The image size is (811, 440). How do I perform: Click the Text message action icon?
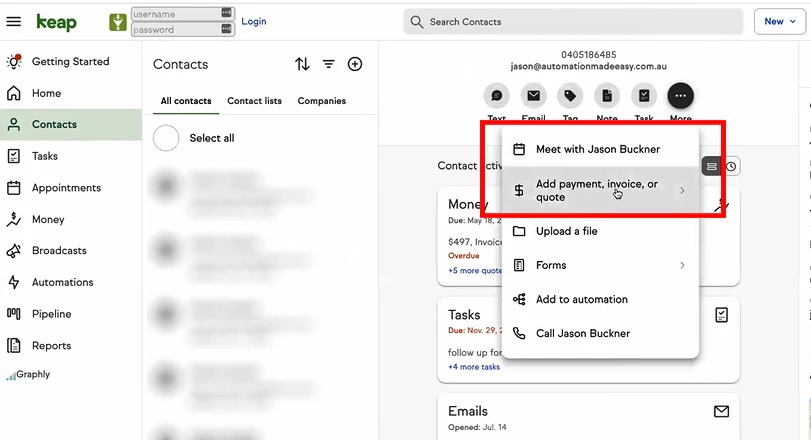(497, 96)
